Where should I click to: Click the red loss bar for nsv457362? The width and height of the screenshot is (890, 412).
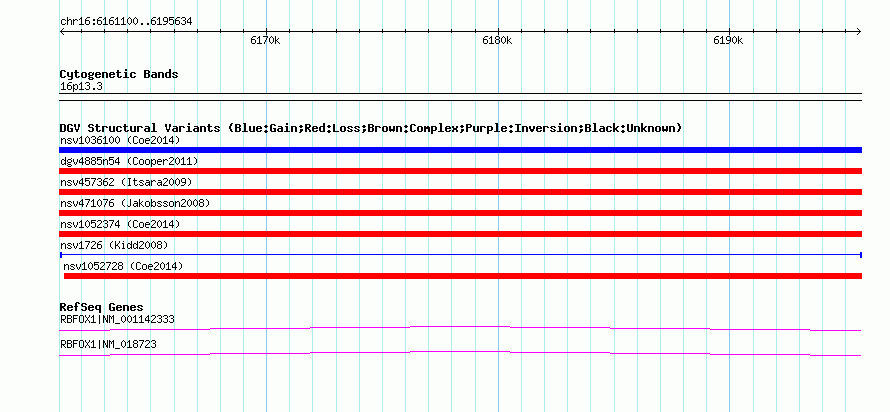point(460,192)
